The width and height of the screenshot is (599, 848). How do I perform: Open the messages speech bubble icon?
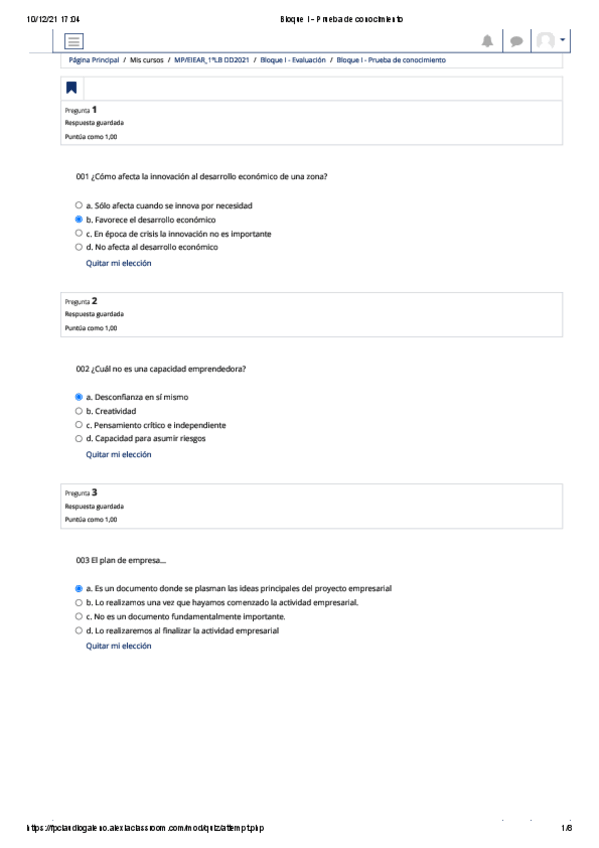point(516,42)
